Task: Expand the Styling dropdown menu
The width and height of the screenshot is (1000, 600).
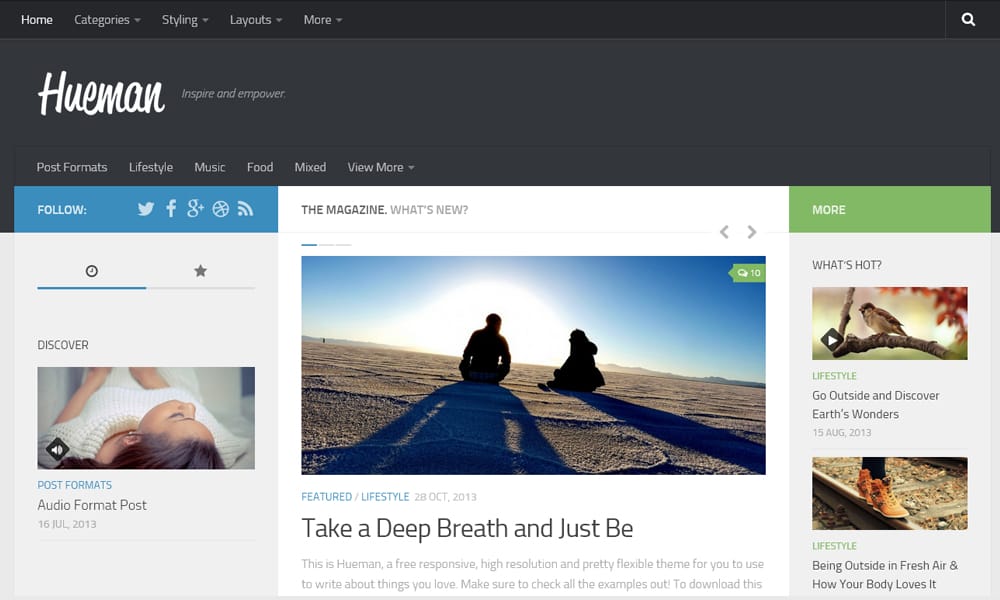Action: point(185,20)
